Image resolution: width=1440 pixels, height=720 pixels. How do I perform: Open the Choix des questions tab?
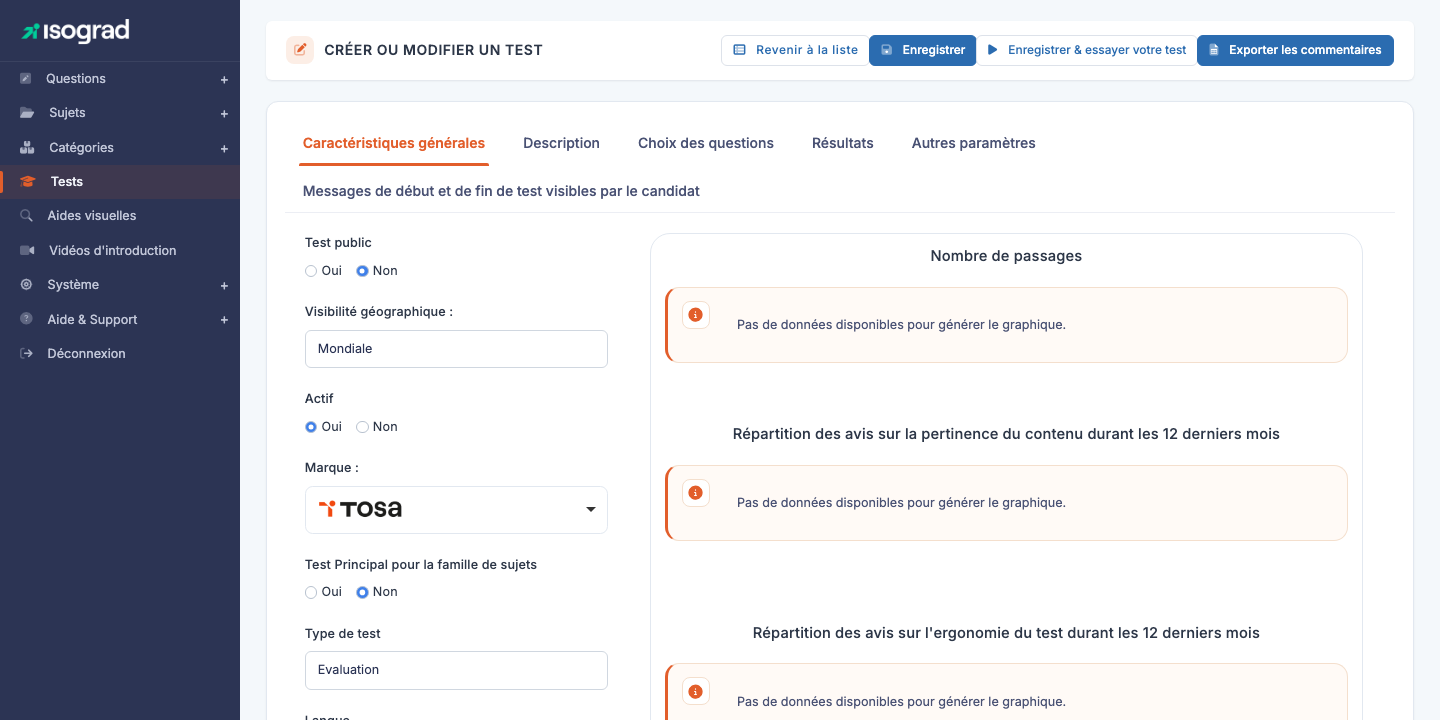click(x=706, y=143)
